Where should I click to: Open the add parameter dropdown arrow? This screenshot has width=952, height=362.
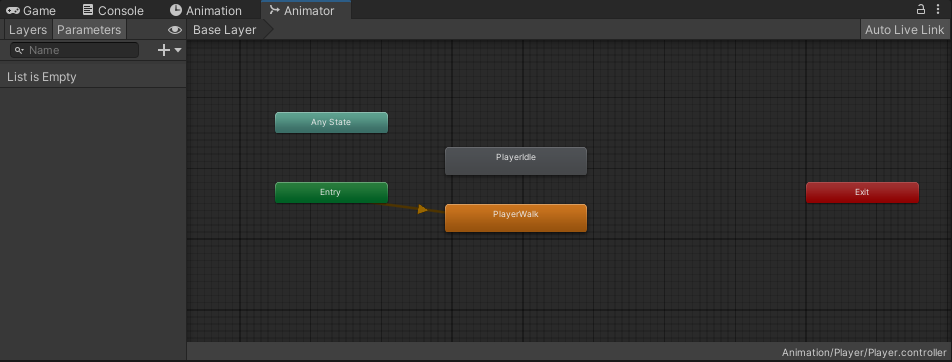pyautogui.click(x=178, y=50)
